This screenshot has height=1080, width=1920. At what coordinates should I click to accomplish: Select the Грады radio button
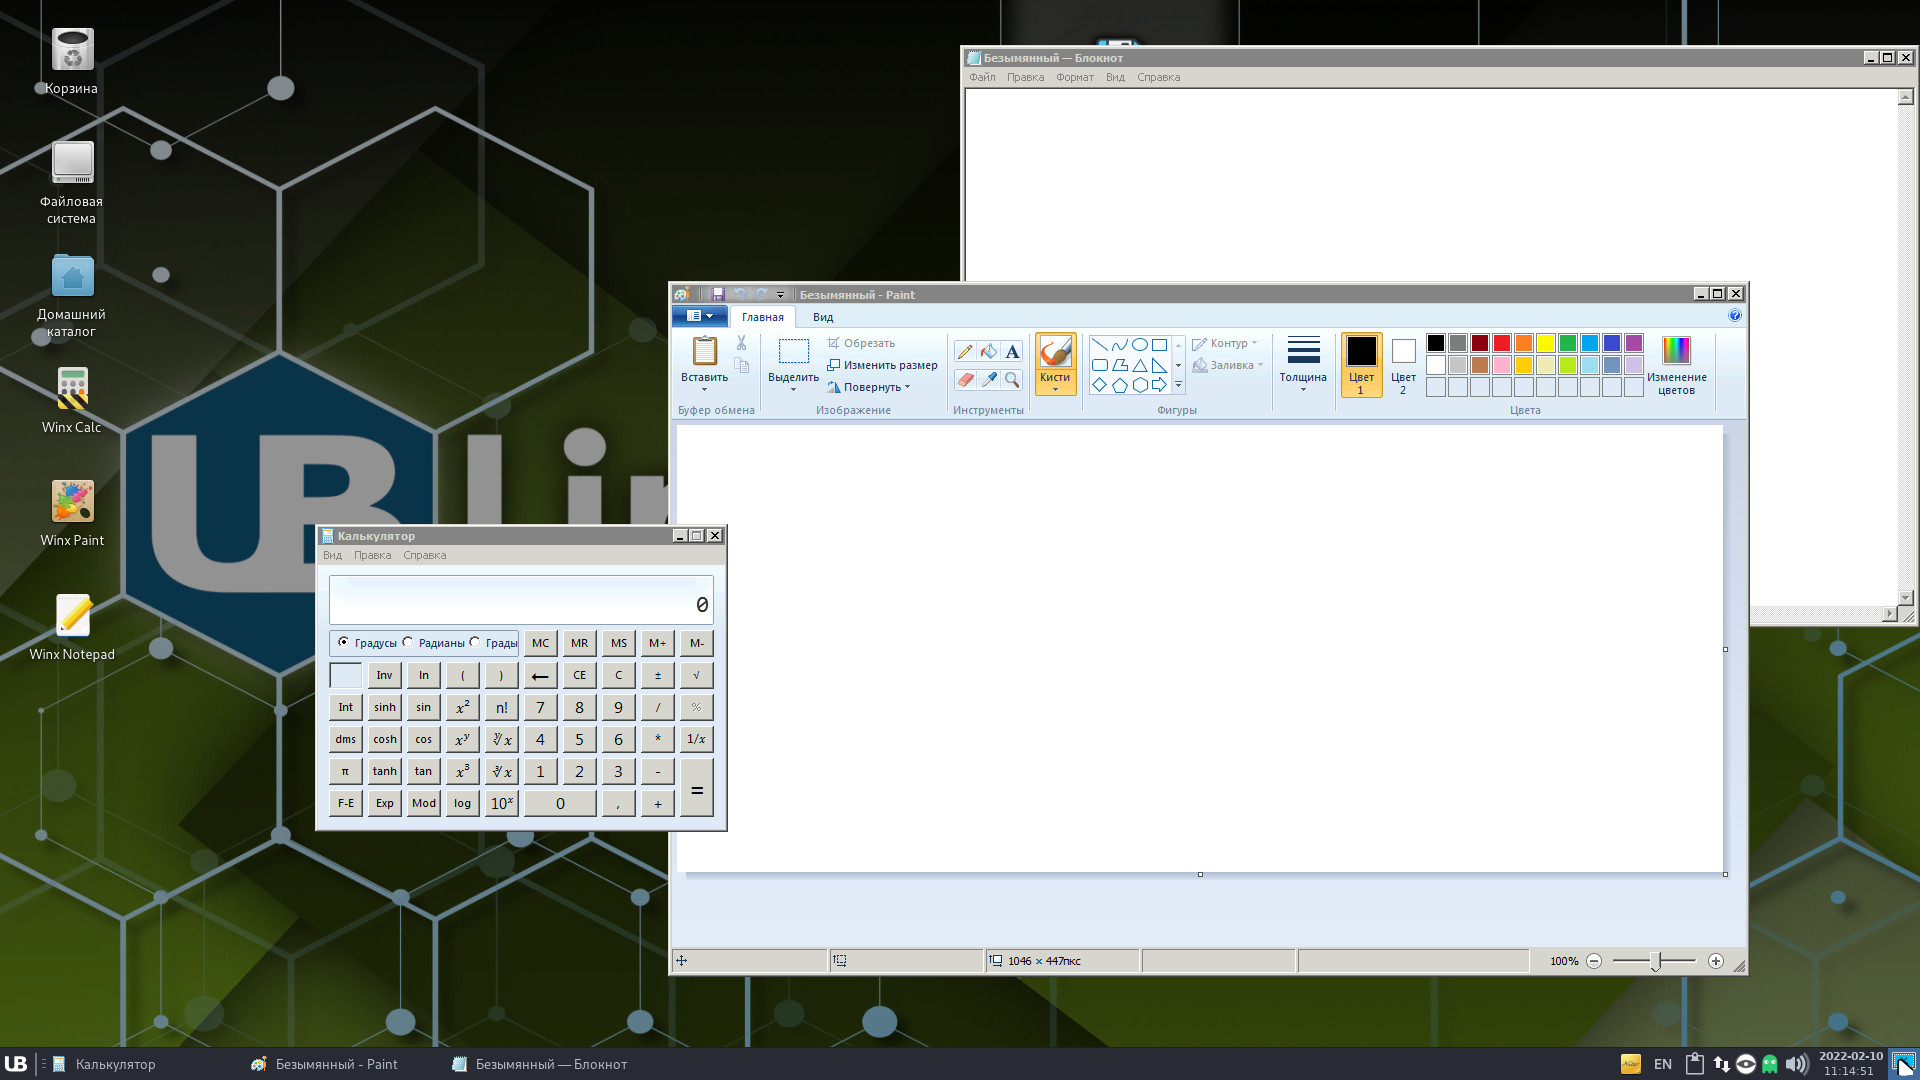coord(475,642)
